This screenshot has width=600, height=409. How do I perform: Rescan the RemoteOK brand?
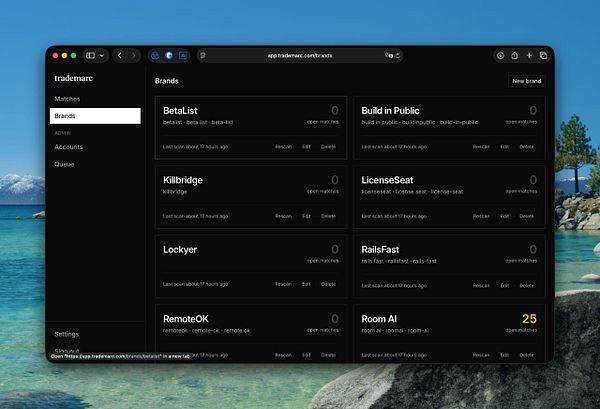coord(283,355)
